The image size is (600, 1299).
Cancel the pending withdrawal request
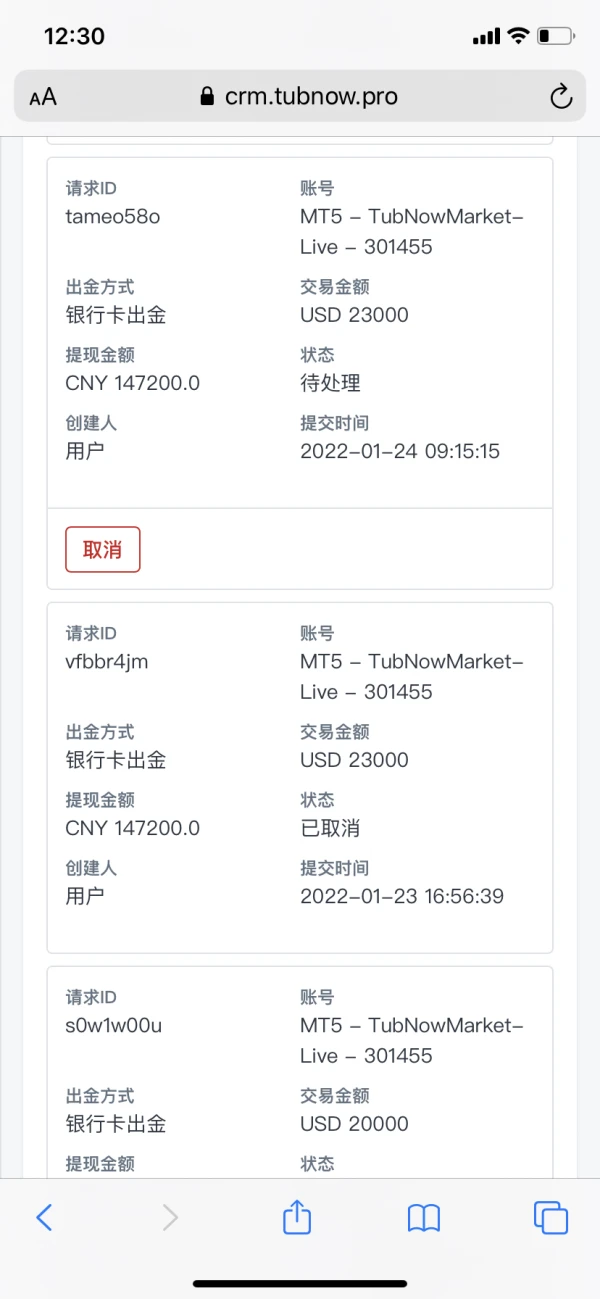[x=103, y=550]
